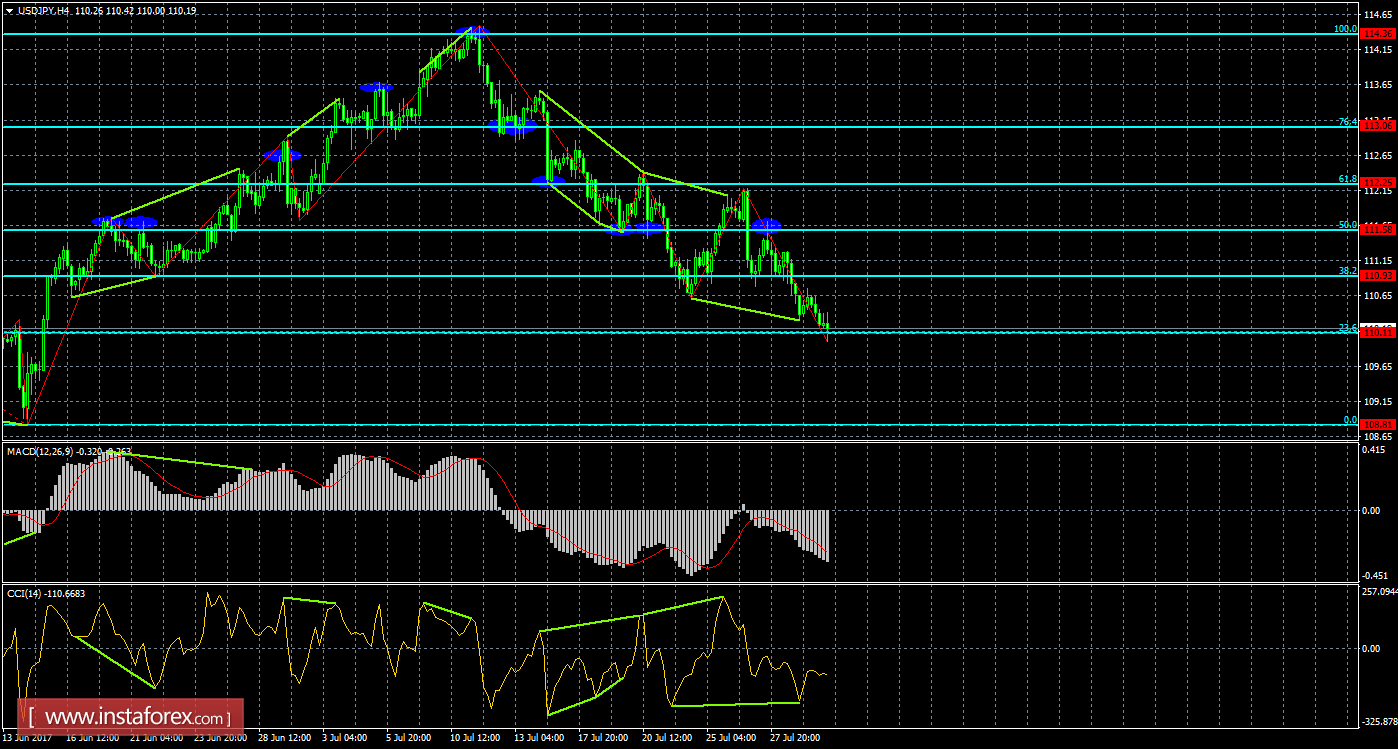Select the CCI(14) indicator label
1398x749 pixels.
pyautogui.click(x=24, y=593)
